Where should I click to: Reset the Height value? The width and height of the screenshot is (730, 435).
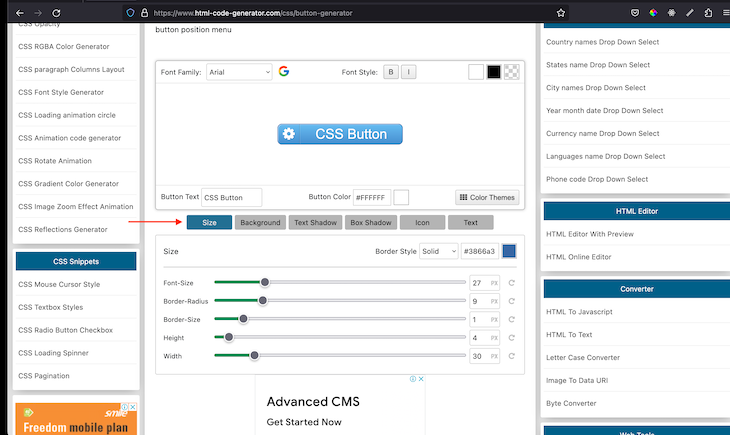click(512, 338)
